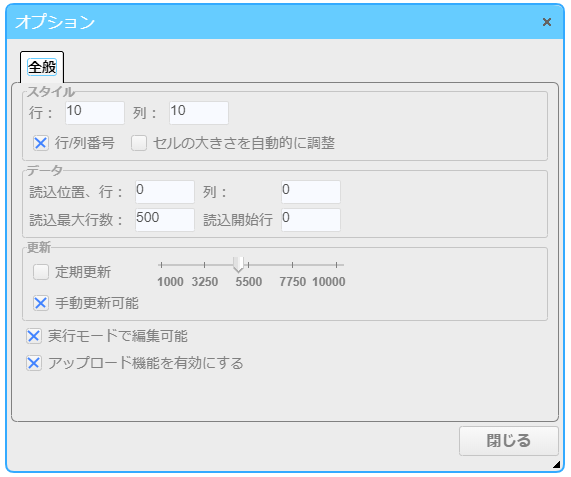This screenshot has width=571, height=477.
Task: Click the dialog resize grip corner icon
Action: 556,464
